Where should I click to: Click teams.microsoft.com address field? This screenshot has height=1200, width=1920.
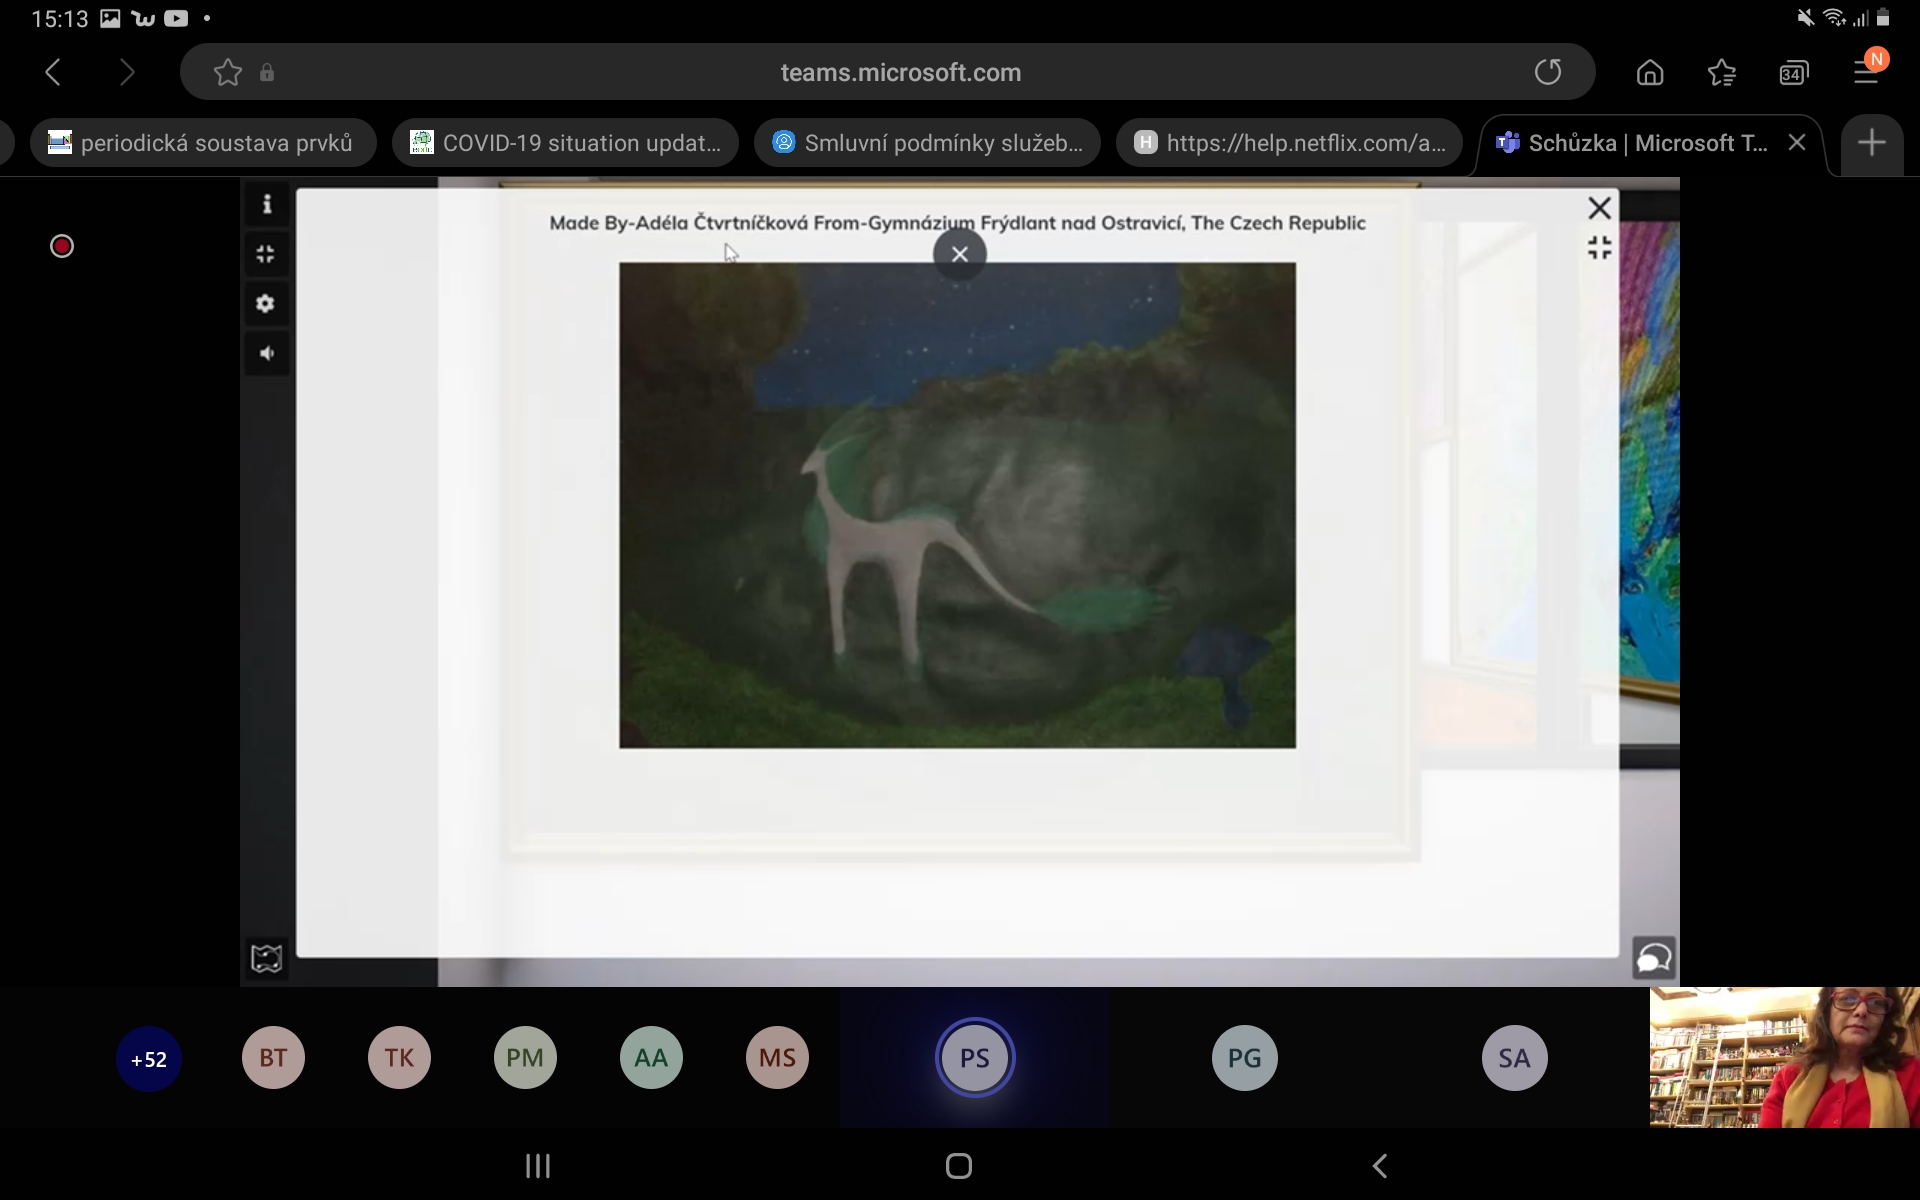(x=900, y=72)
